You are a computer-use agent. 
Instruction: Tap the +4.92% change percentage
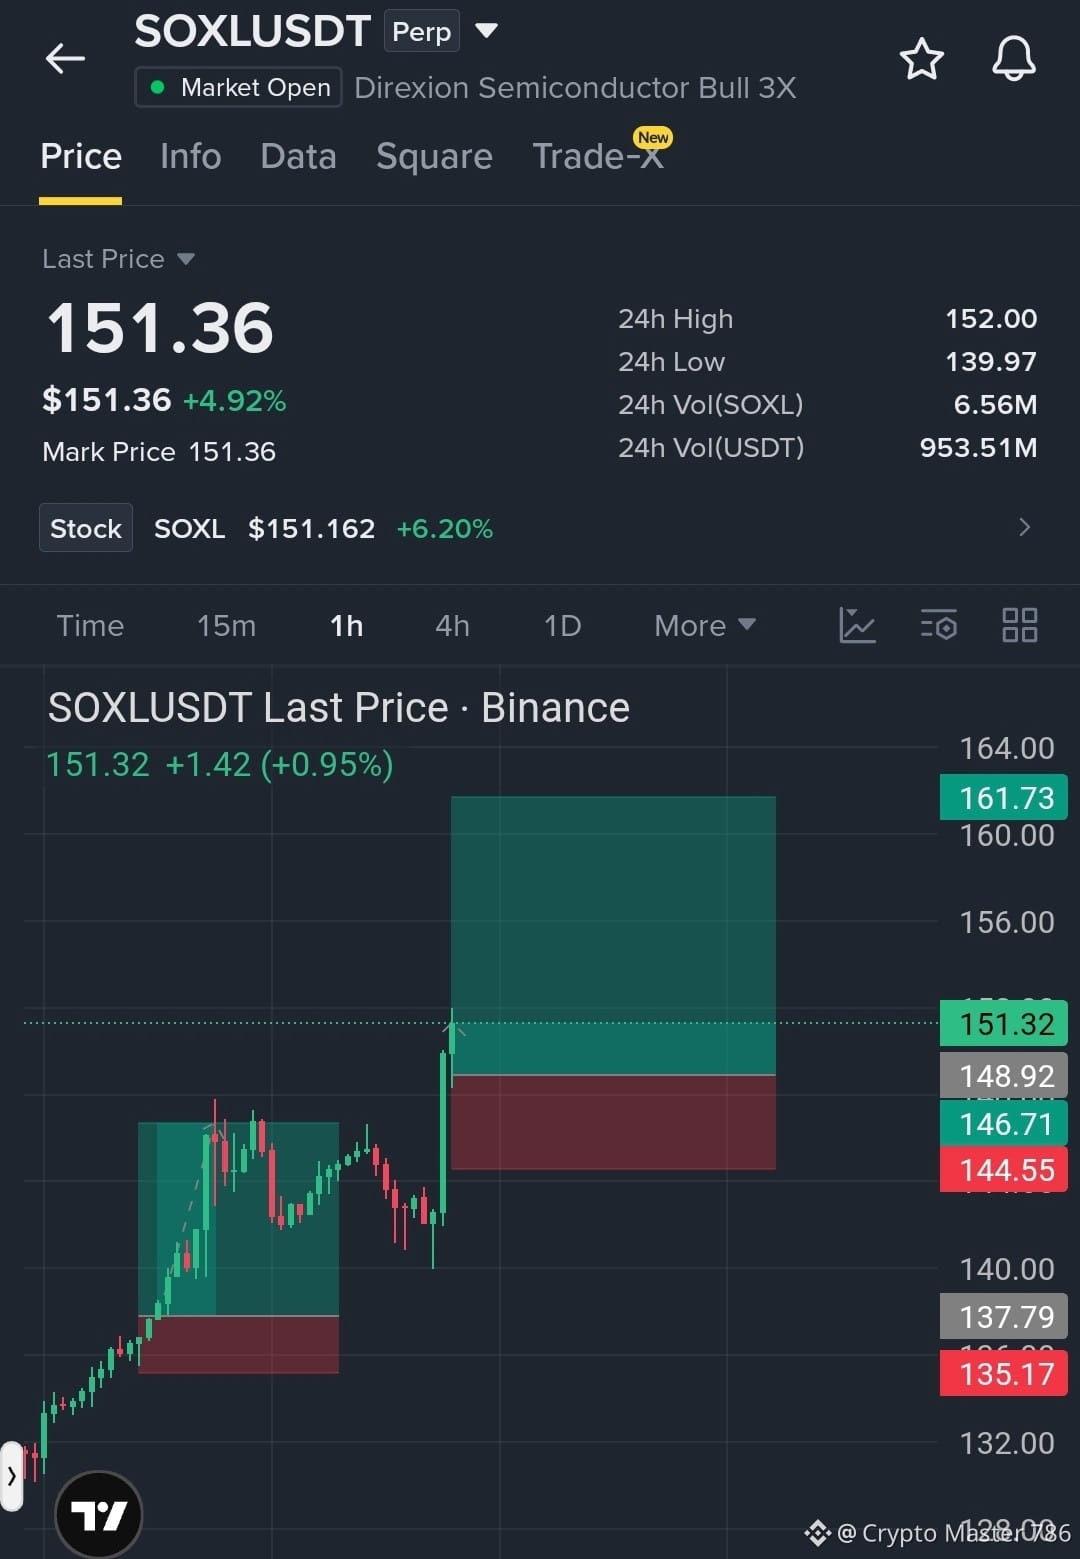(x=234, y=401)
